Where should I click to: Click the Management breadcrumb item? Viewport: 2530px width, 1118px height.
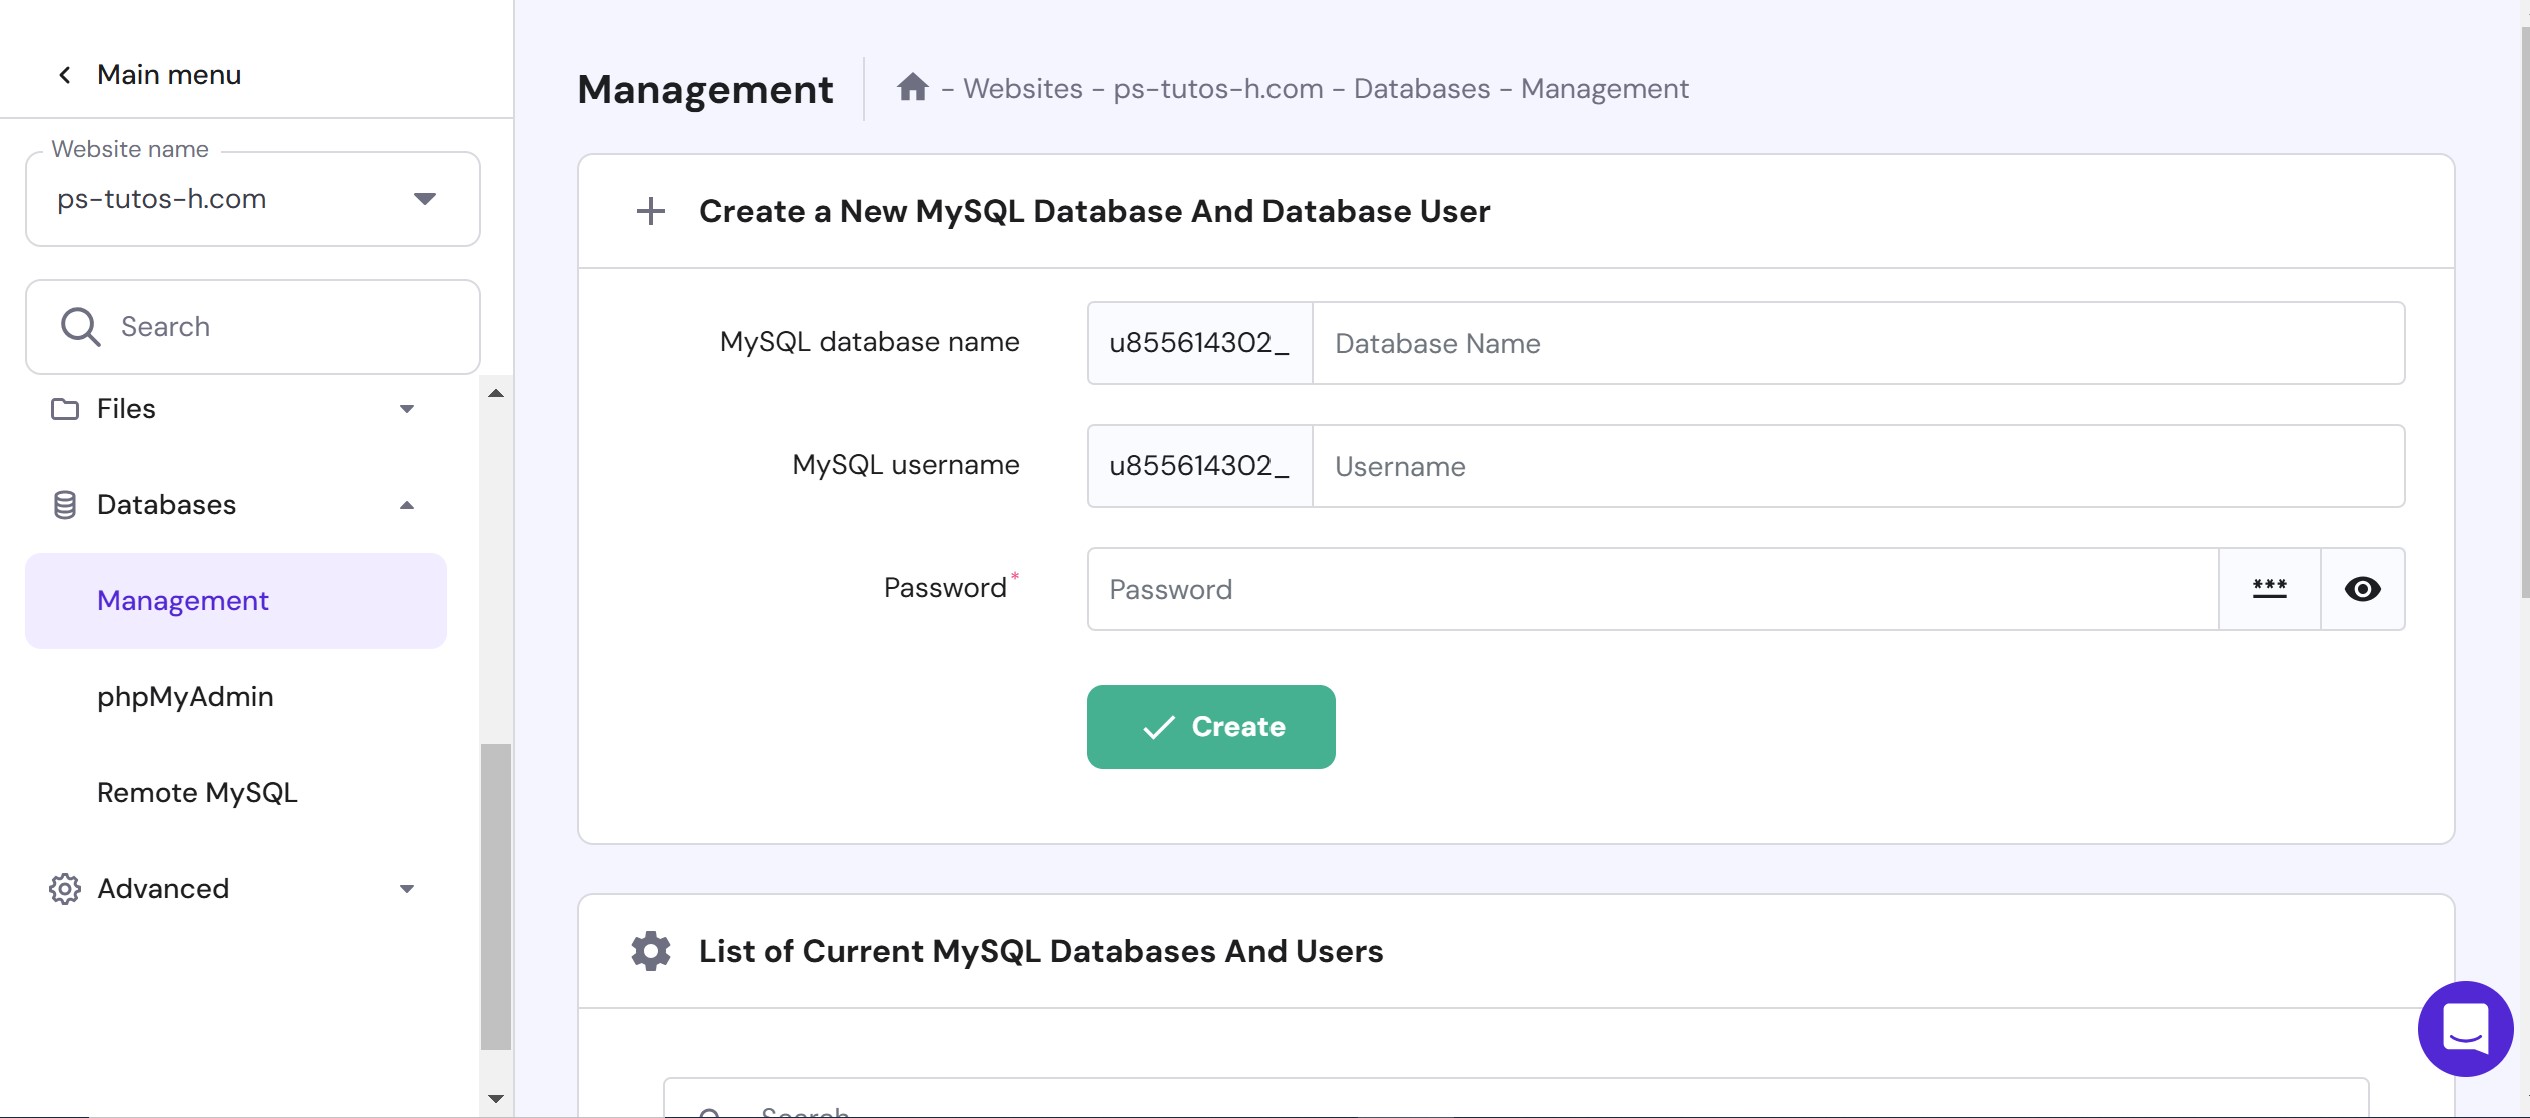tap(1605, 89)
